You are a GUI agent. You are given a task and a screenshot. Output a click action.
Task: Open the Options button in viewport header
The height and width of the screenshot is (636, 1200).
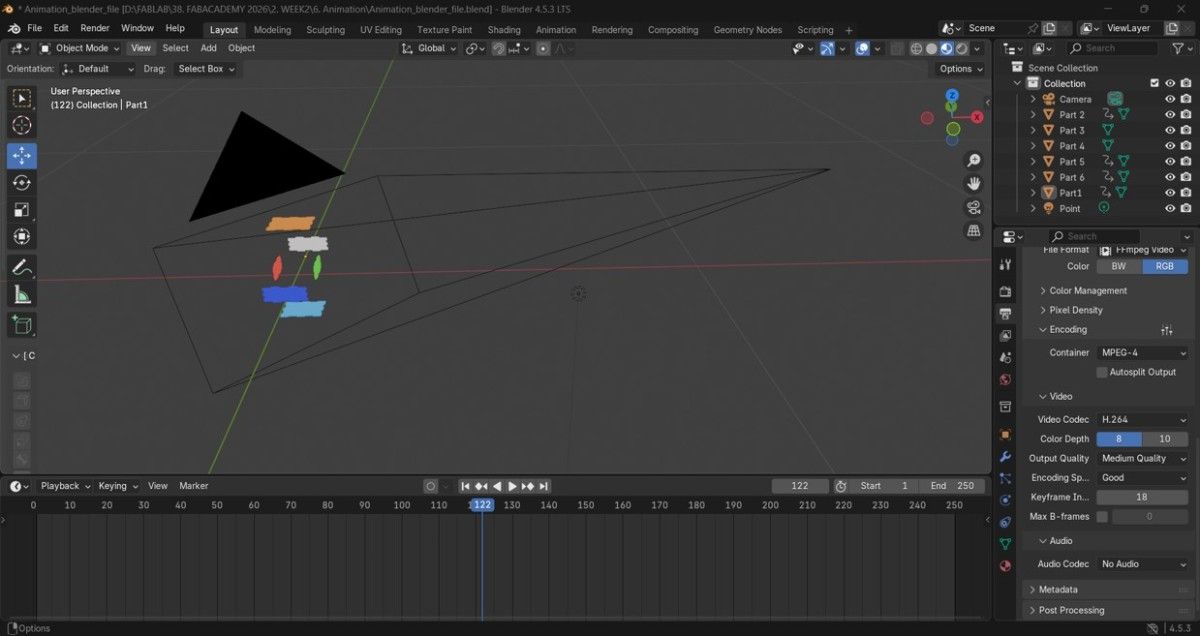[961, 69]
